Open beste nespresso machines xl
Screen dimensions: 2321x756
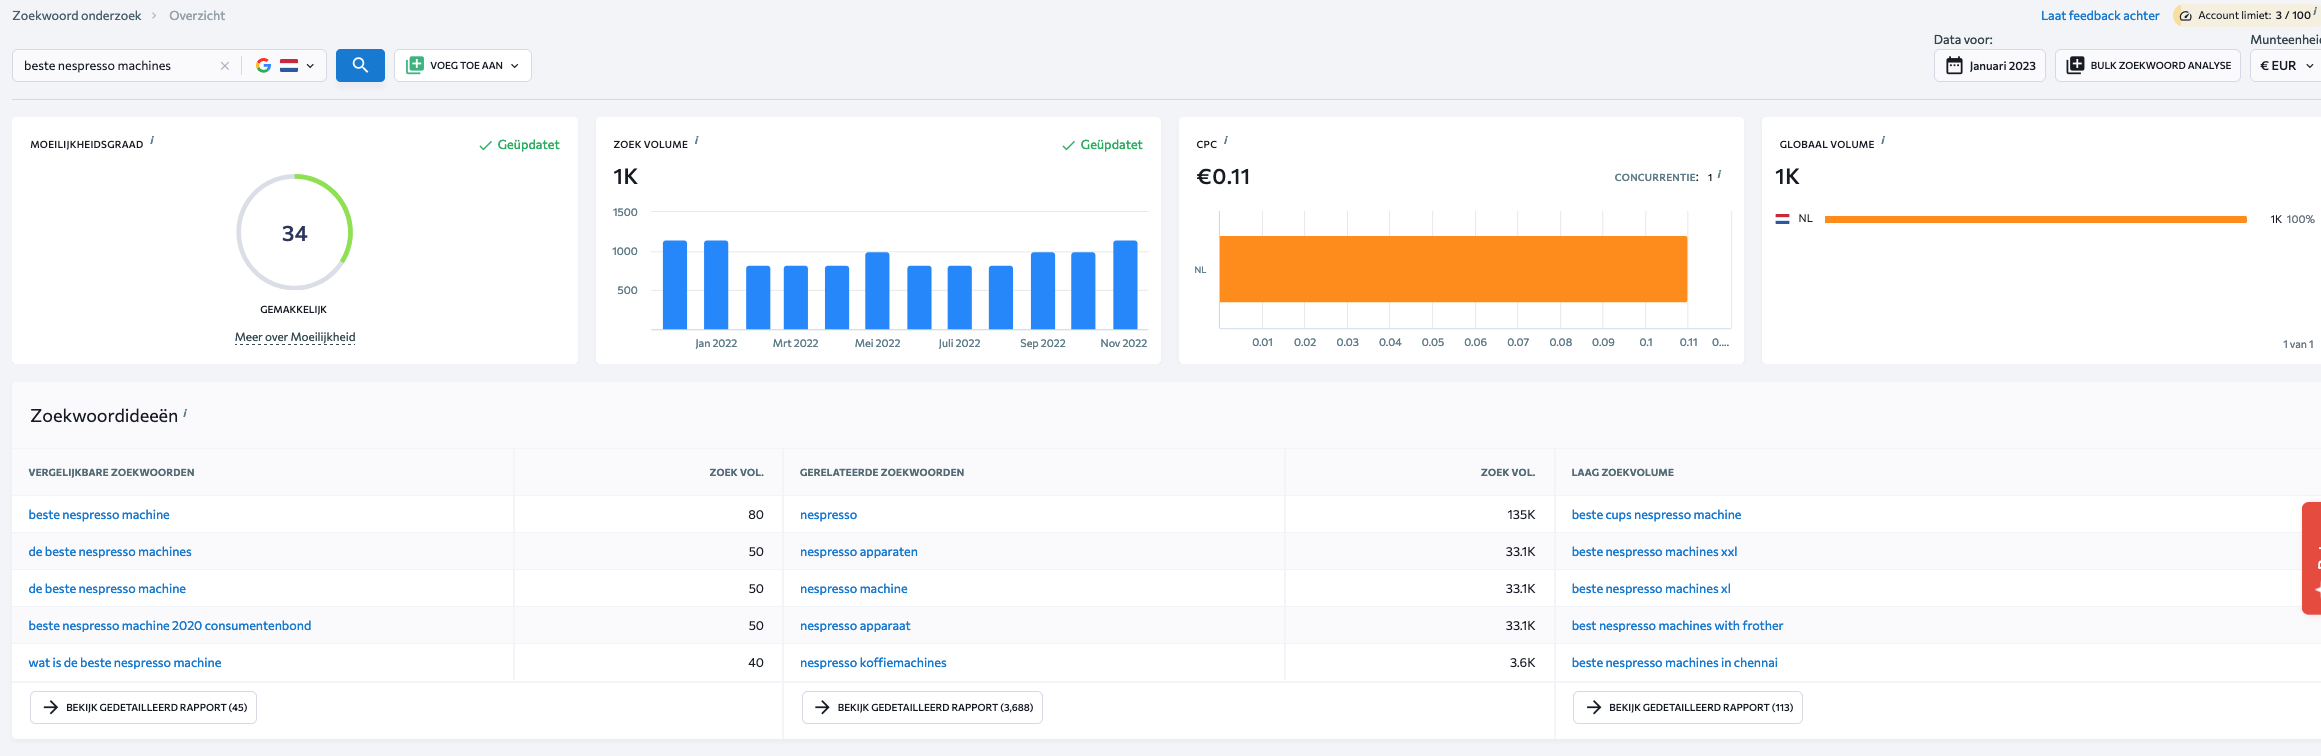[1651, 589]
